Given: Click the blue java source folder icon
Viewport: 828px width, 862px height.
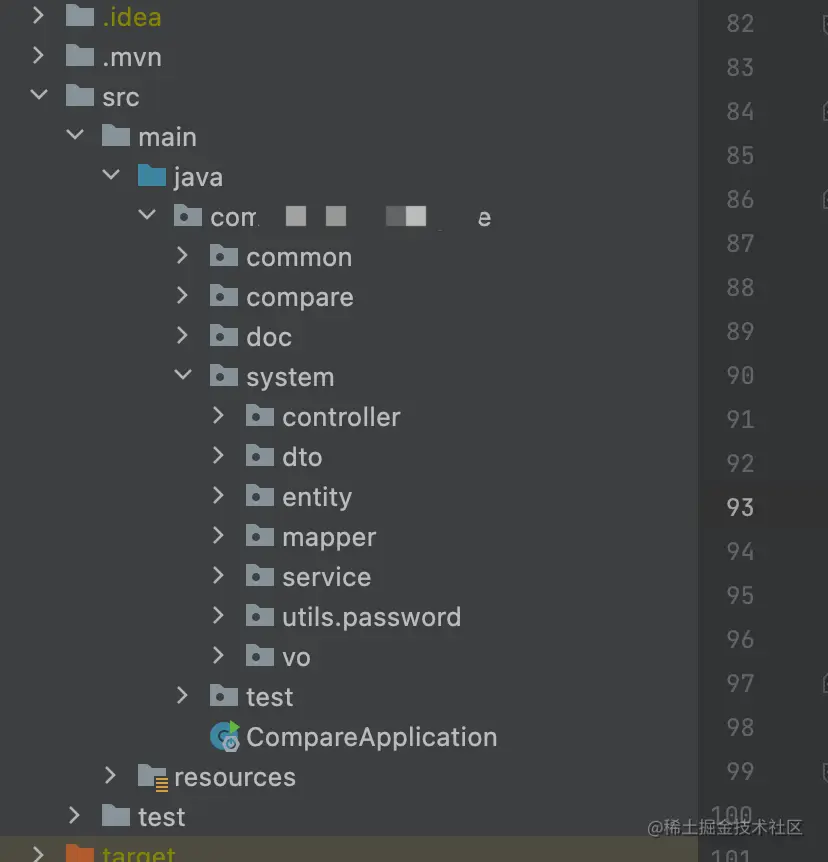Looking at the screenshot, I should pos(152,177).
